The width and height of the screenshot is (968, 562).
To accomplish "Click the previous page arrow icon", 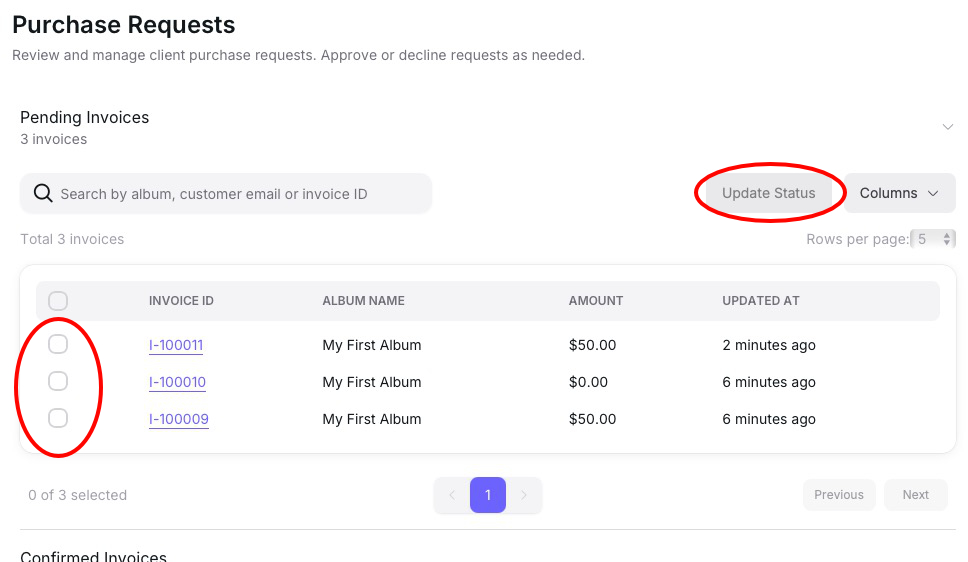I will pos(452,495).
